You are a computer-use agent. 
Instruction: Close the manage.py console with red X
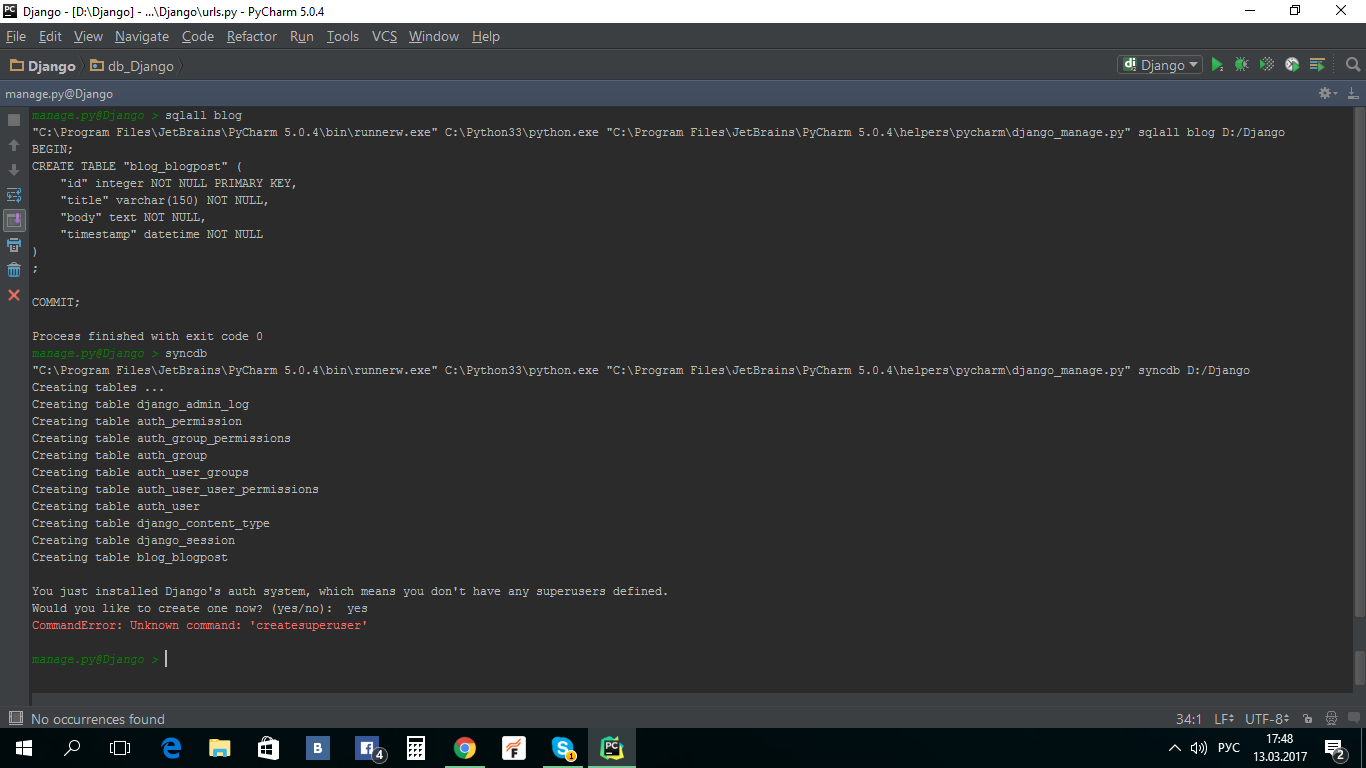(14, 295)
